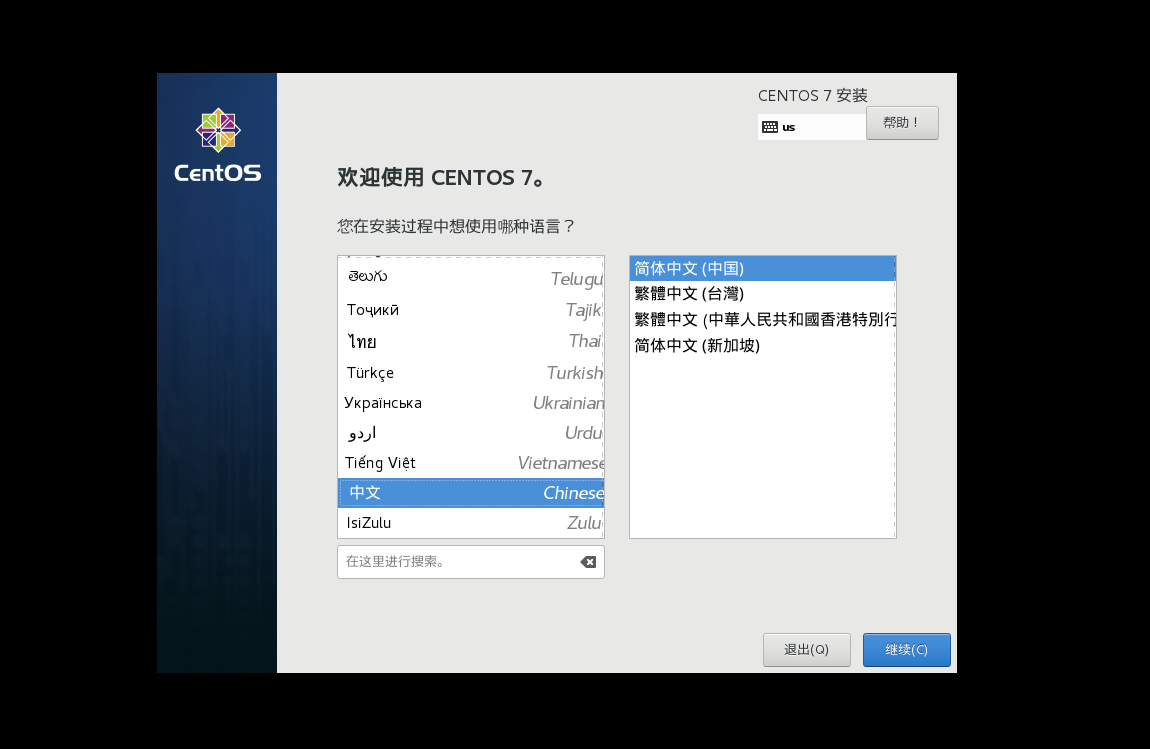
Task: Select Tiếng Việt Vietnamese row
Action: tap(471, 463)
